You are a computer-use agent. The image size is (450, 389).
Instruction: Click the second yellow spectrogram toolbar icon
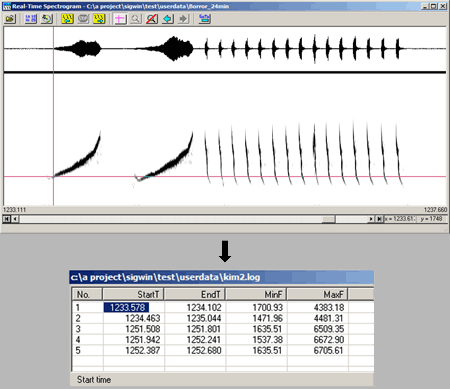[99, 19]
